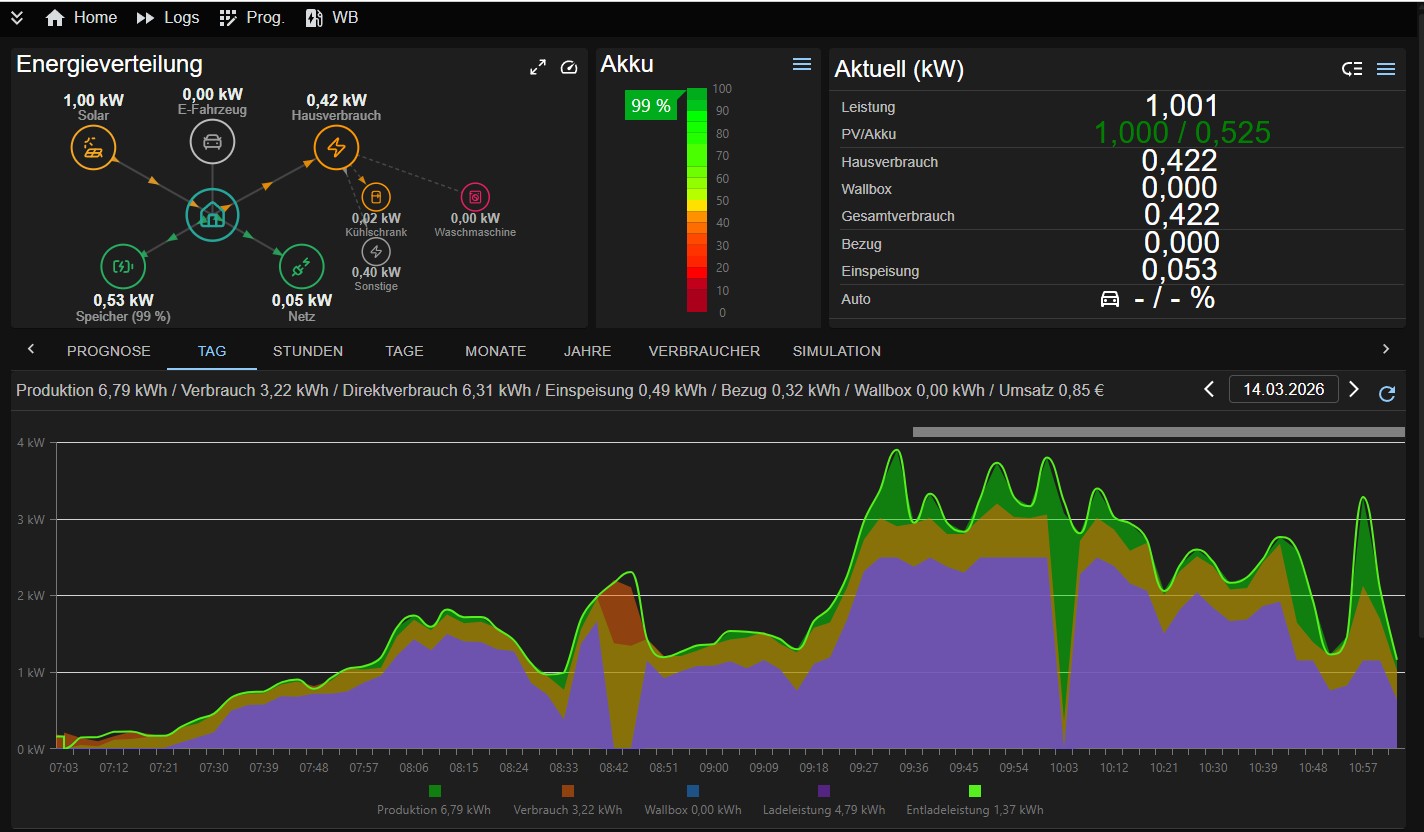Toggle the legend entry Produktion 6,79 kWh

click(x=434, y=789)
